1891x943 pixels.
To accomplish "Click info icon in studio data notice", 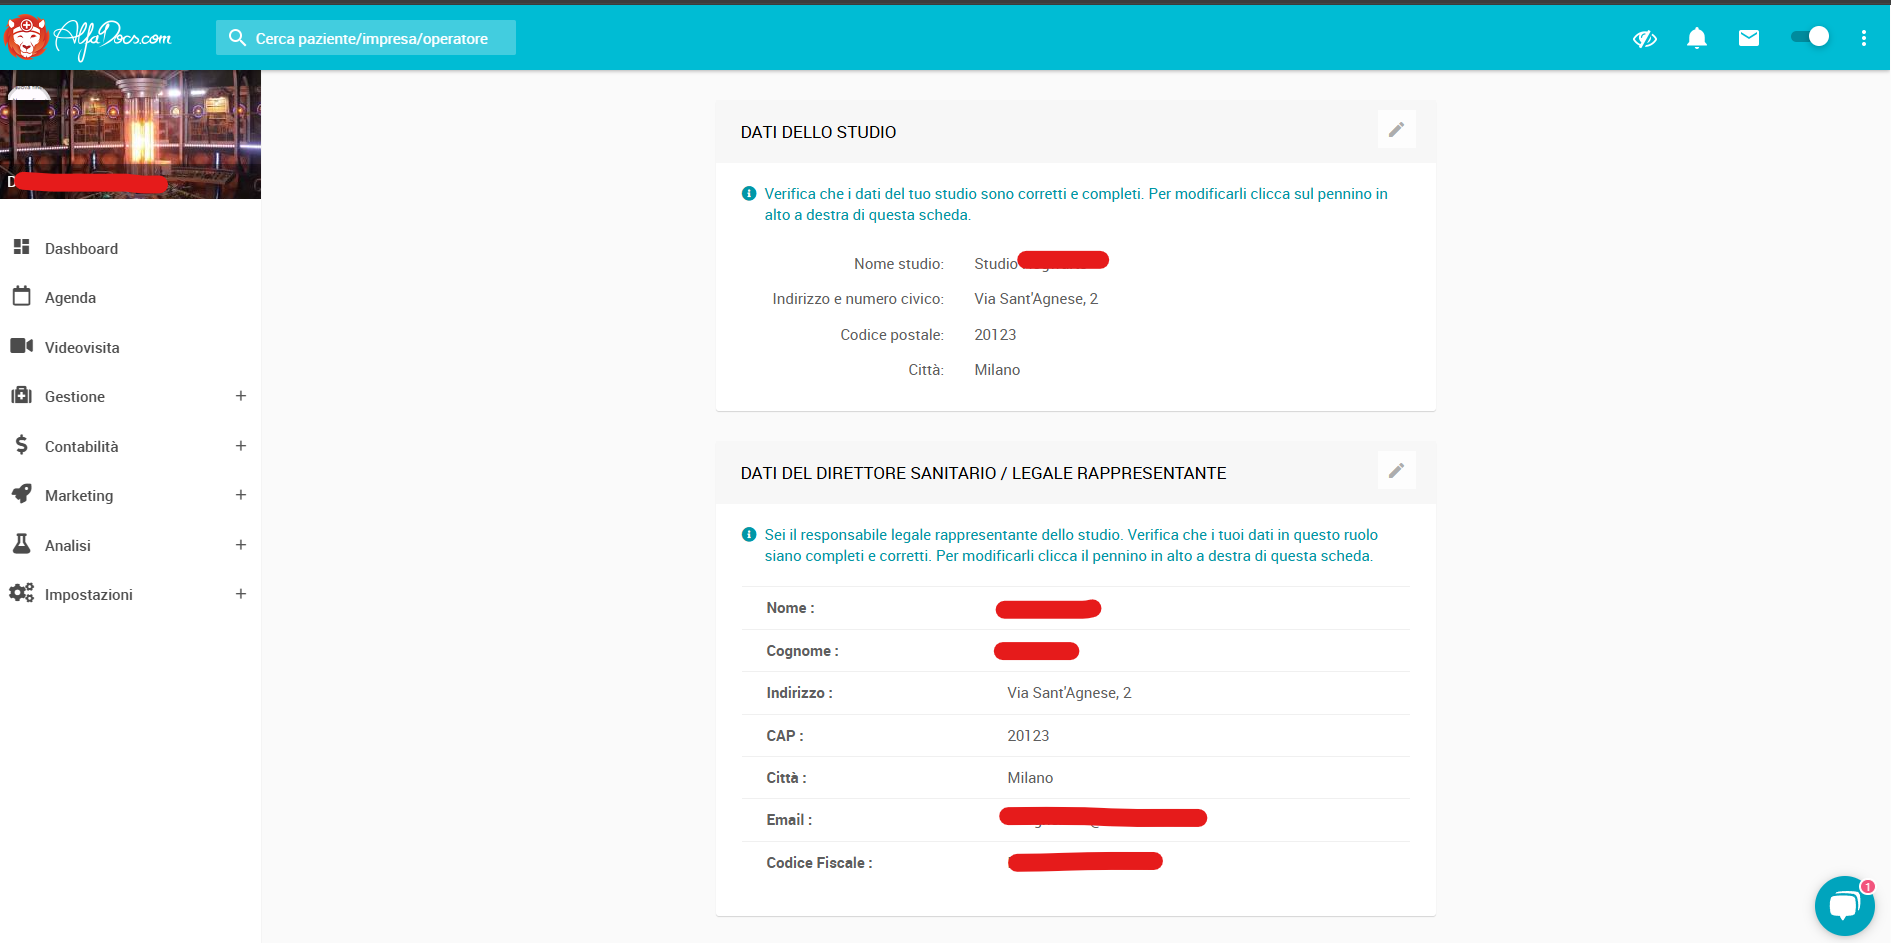I will pos(749,194).
